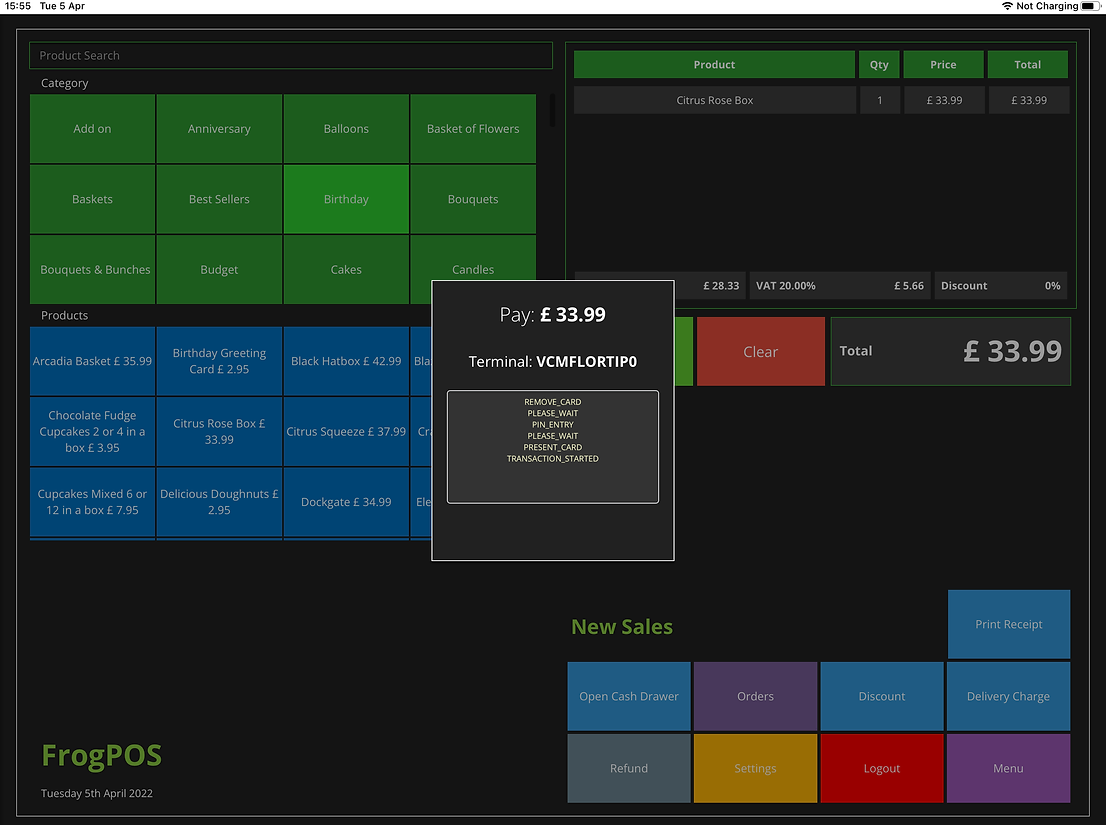The image size is (1106, 825).
Task: Select the Anniversary category tile
Action: [219, 129]
